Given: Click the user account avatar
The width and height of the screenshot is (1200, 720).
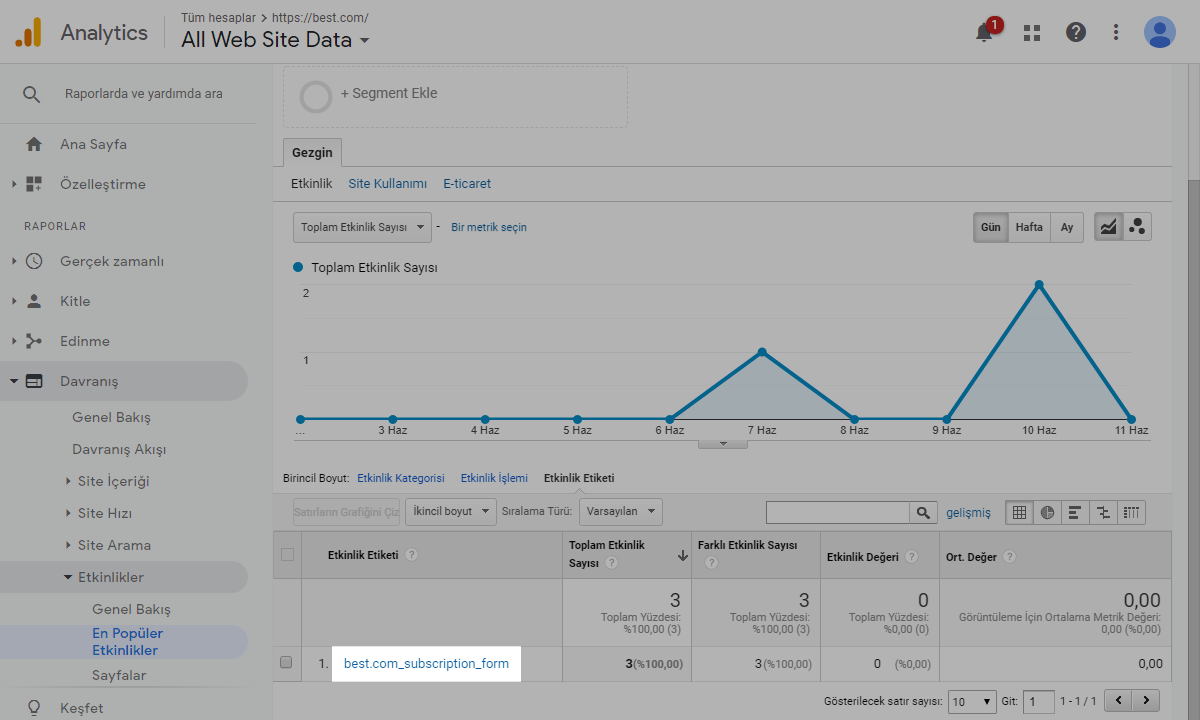Looking at the screenshot, I should [1160, 32].
